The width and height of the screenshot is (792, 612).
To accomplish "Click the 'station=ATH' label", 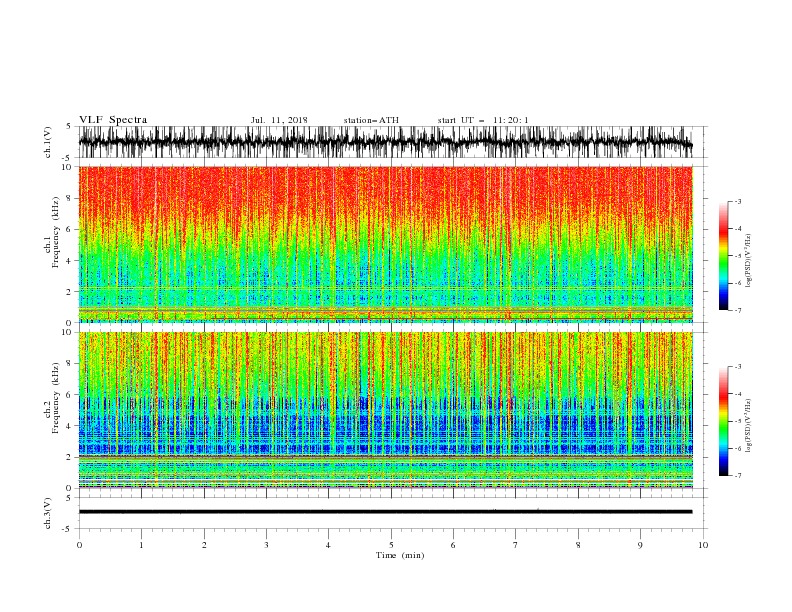I will tap(371, 120).
